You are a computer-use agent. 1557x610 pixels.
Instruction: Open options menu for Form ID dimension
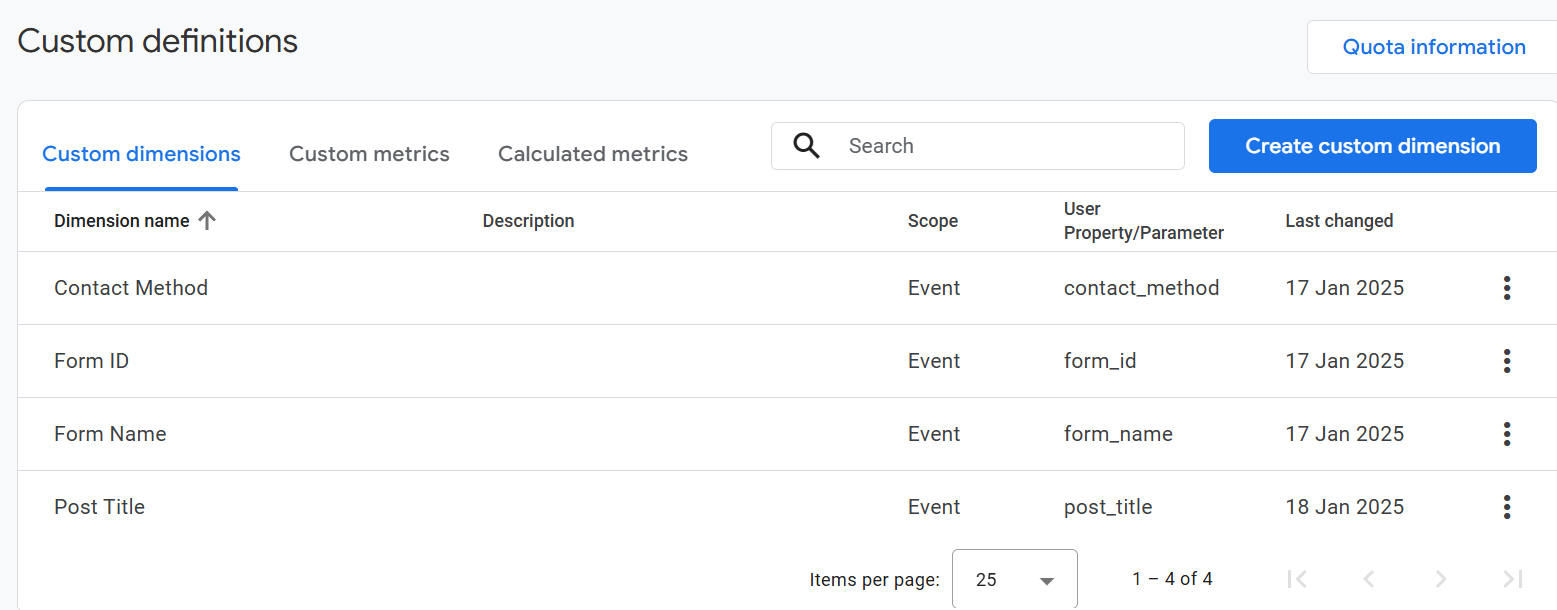click(x=1507, y=361)
